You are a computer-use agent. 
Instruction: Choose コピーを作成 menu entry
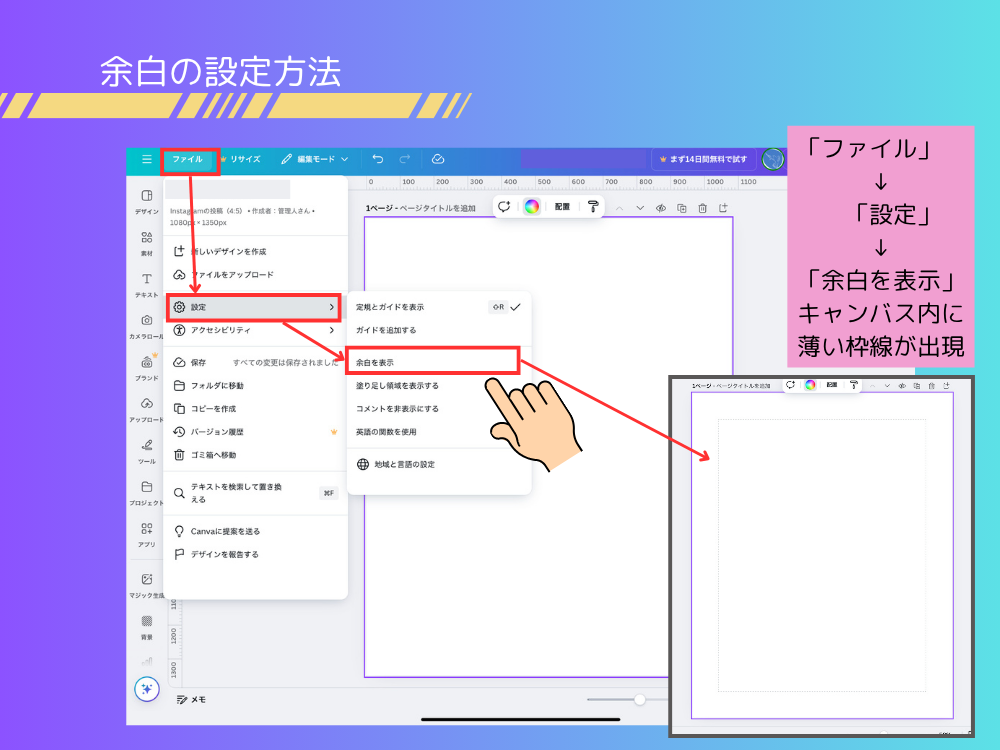click(255, 408)
